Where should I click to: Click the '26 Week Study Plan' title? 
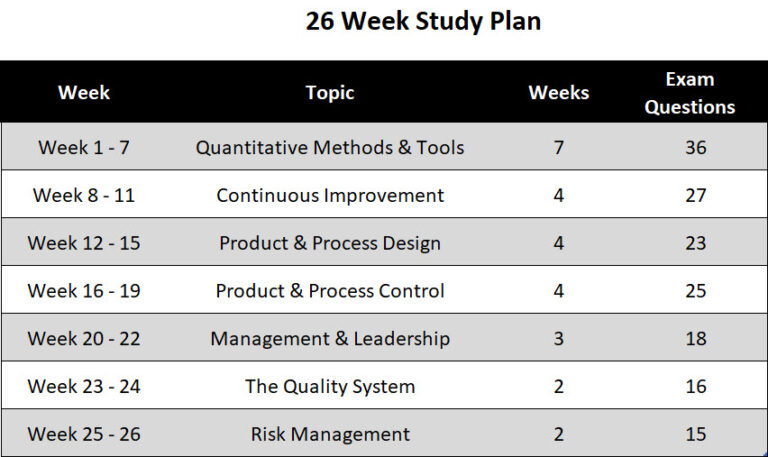[423, 22]
